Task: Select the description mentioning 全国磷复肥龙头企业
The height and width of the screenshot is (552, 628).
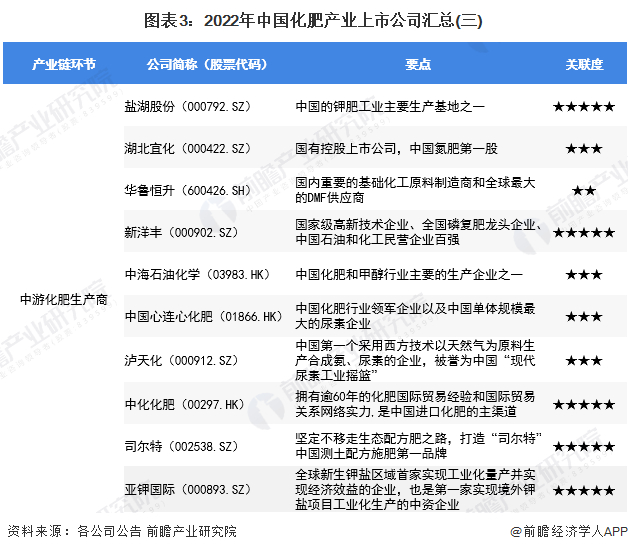Action: (419, 232)
